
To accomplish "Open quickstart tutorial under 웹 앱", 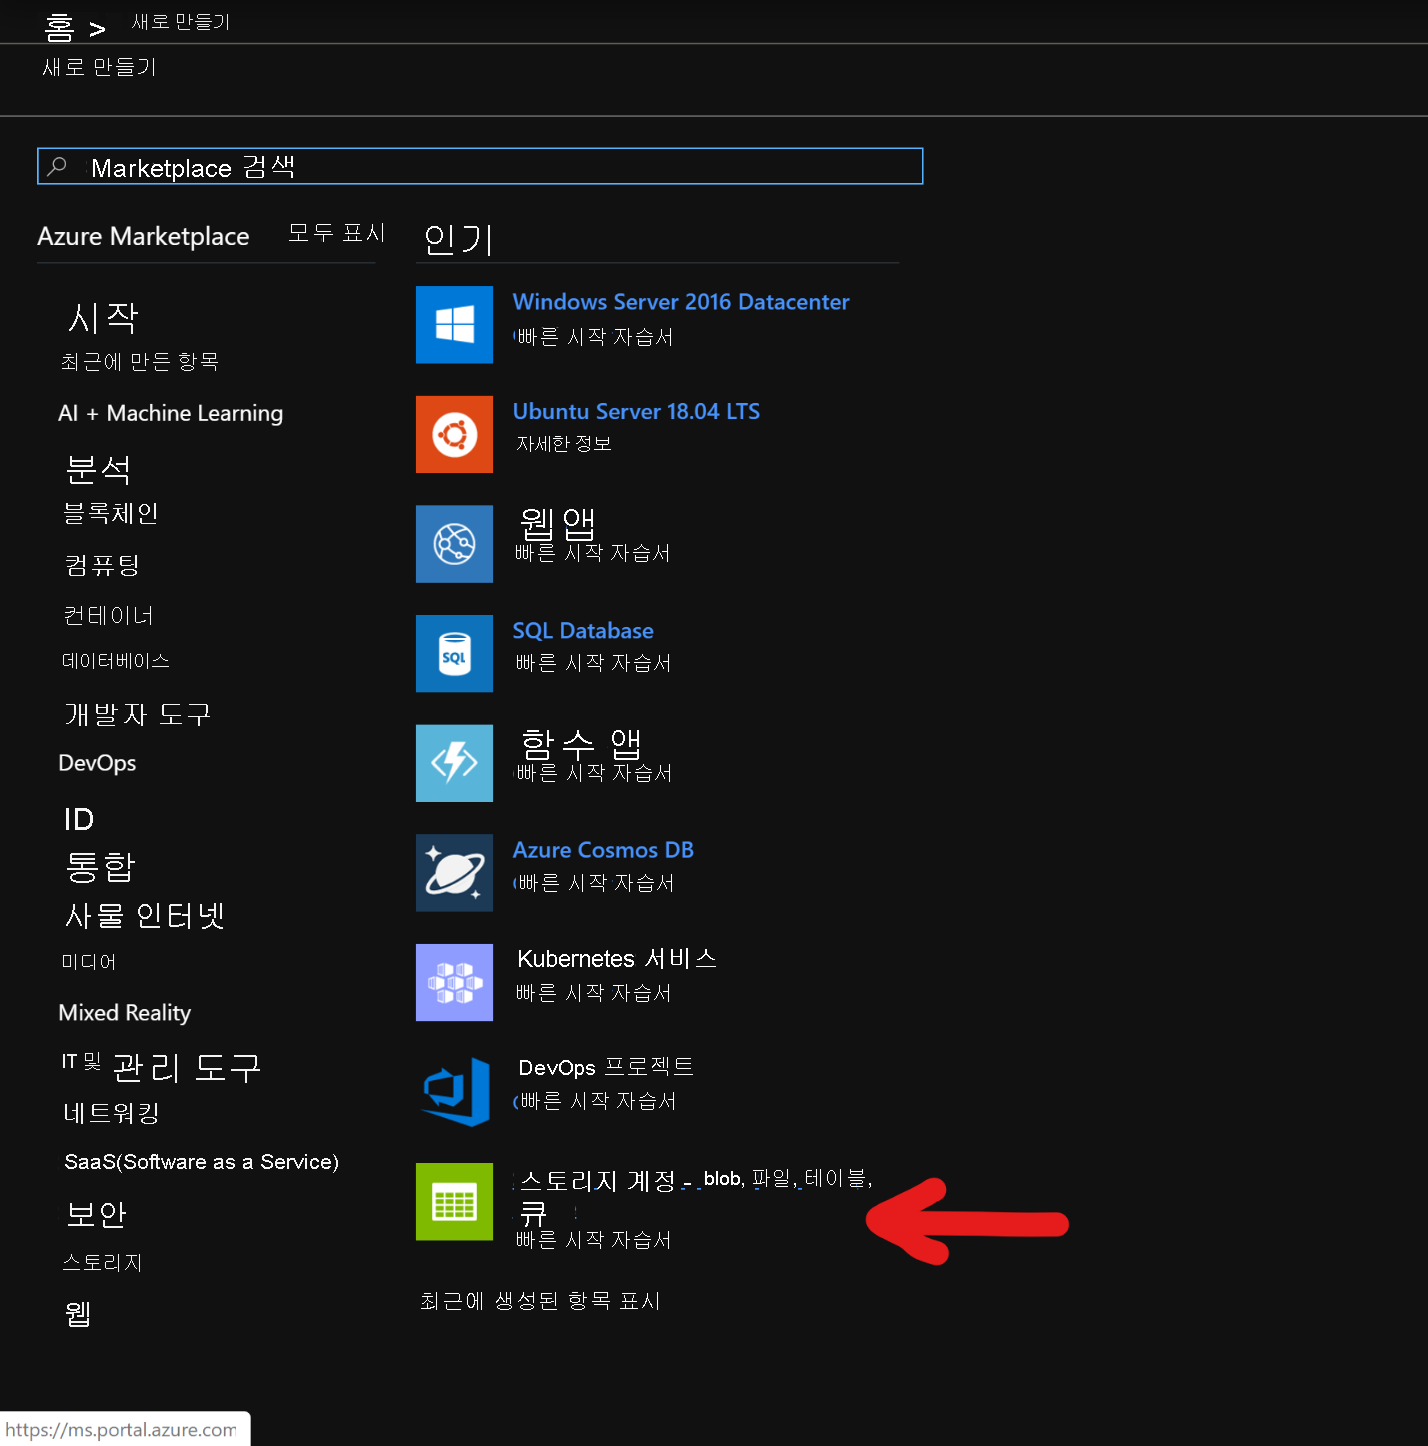I will [x=593, y=553].
